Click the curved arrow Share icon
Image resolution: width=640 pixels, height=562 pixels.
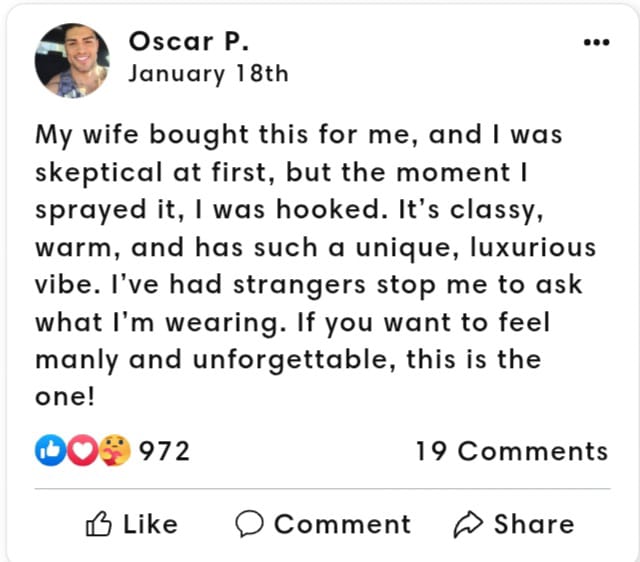(x=468, y=524)
